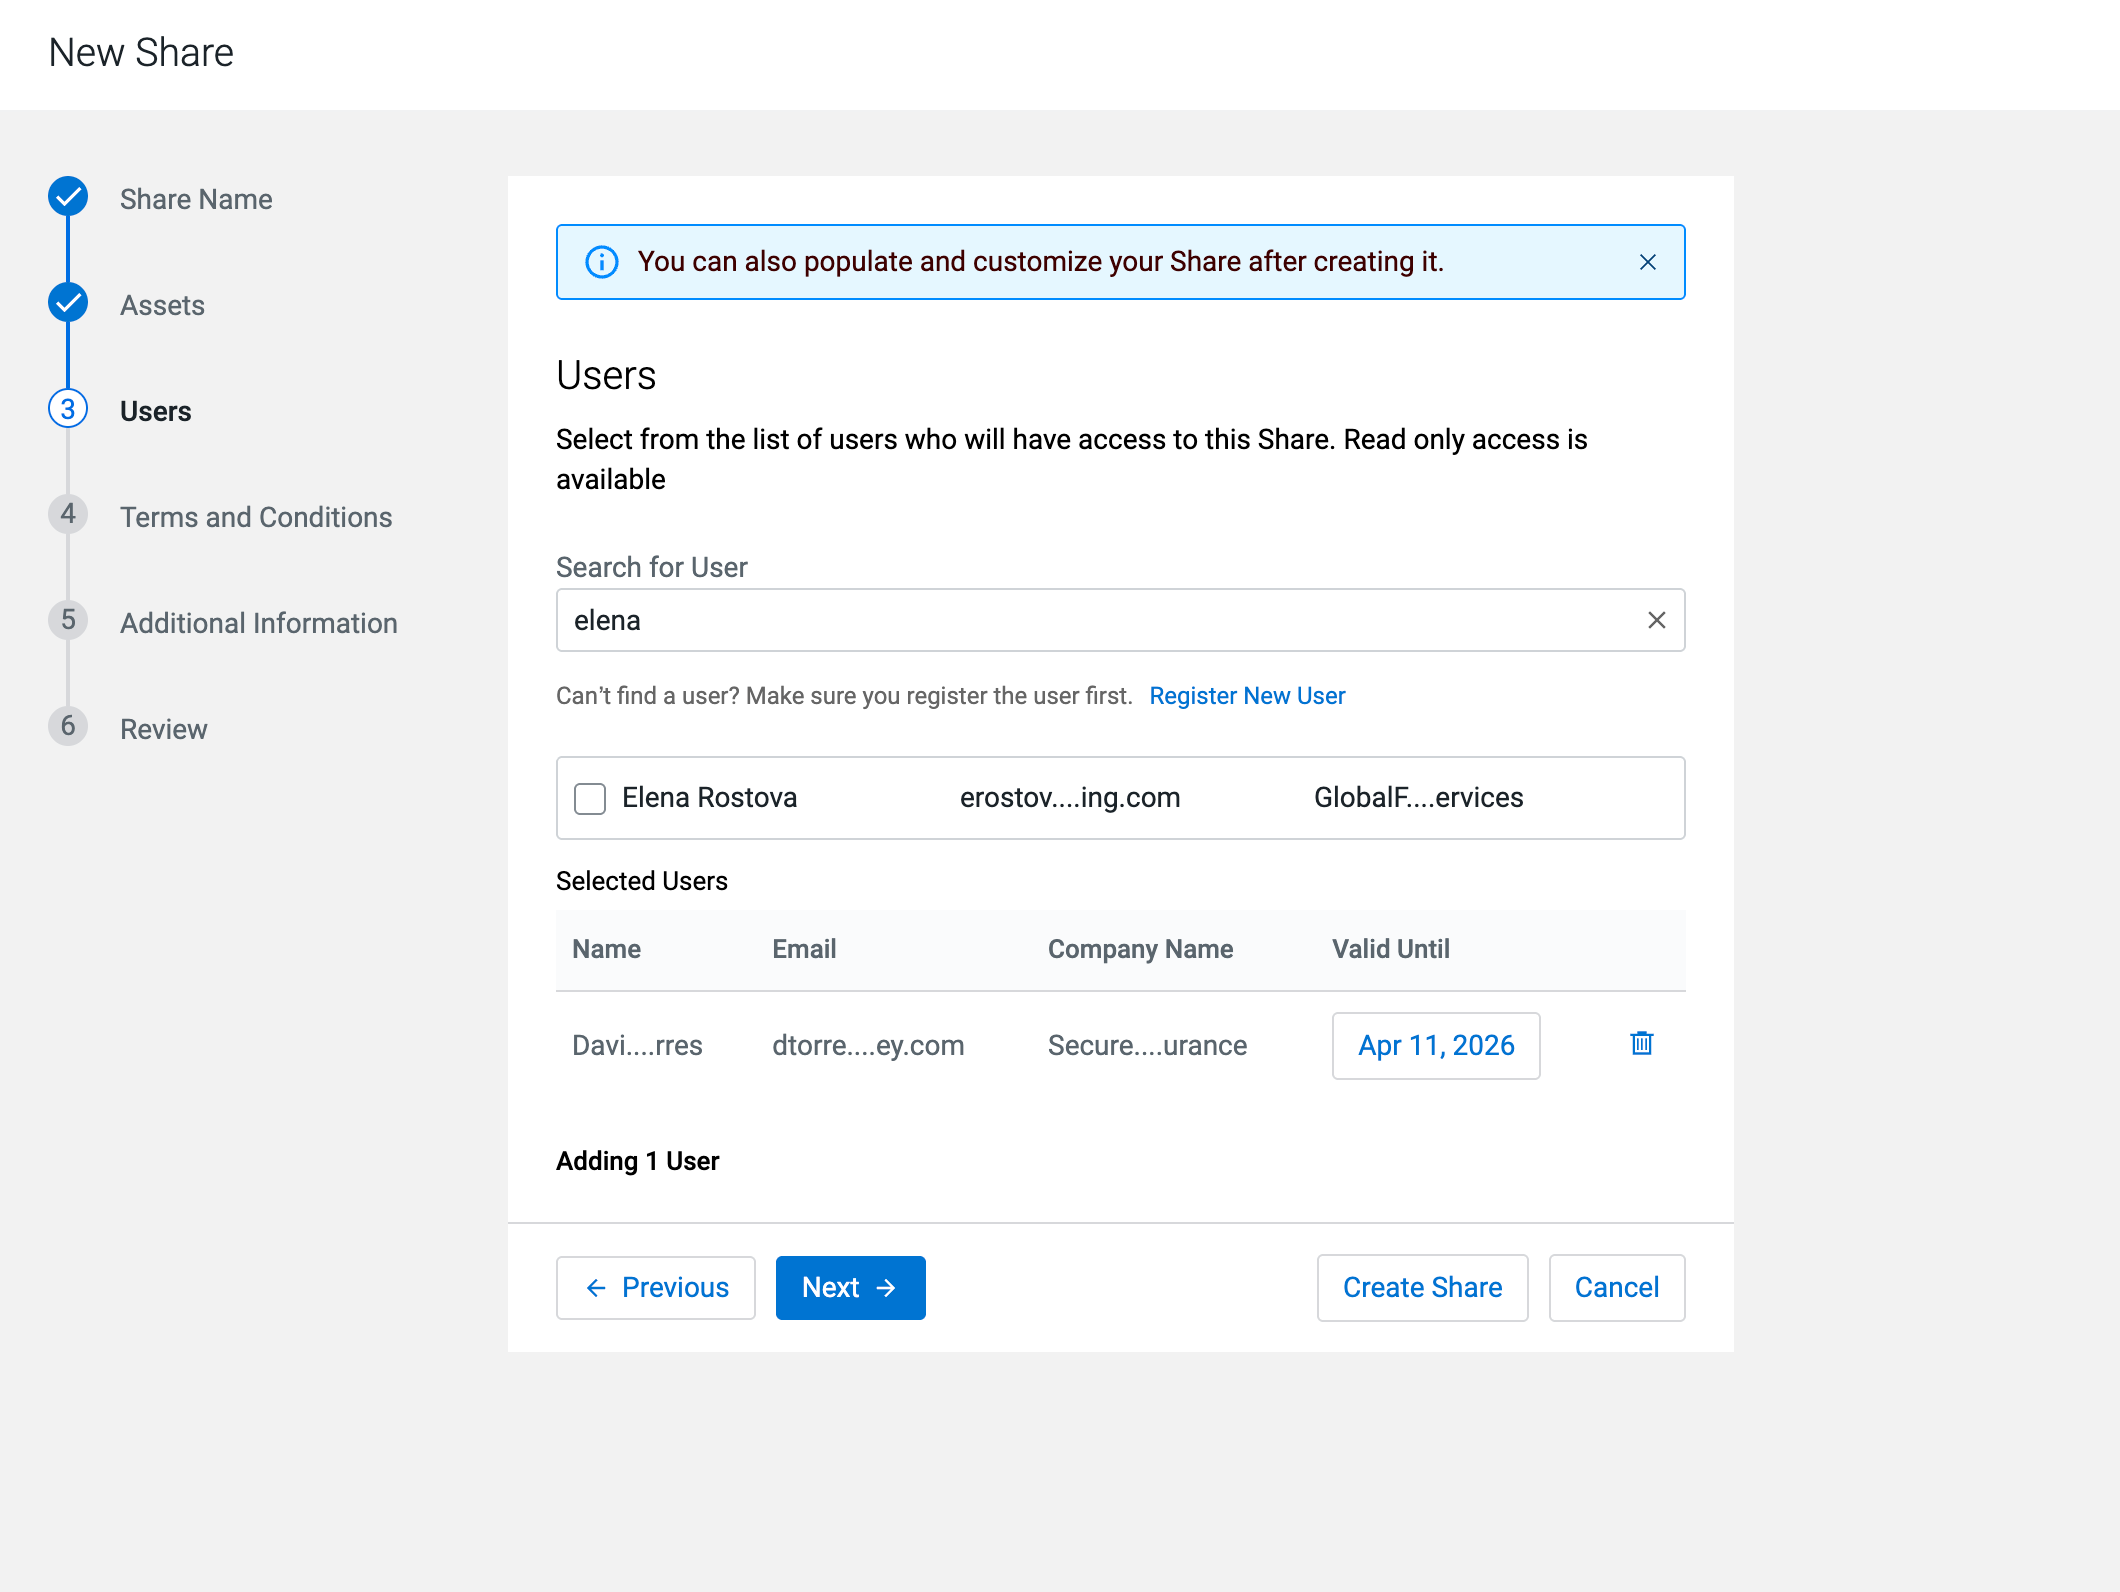Dismiss the info banner with X icon
The image size is (2120, 1592).
point(1648,262)
